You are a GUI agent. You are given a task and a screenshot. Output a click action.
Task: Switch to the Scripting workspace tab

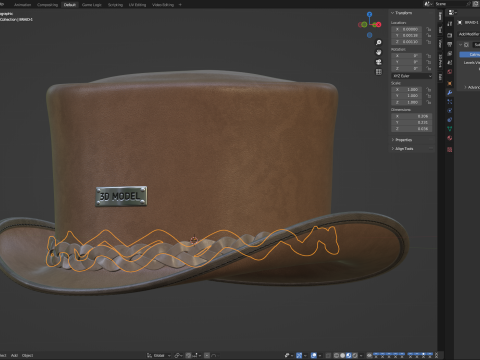tap(115, 5)
